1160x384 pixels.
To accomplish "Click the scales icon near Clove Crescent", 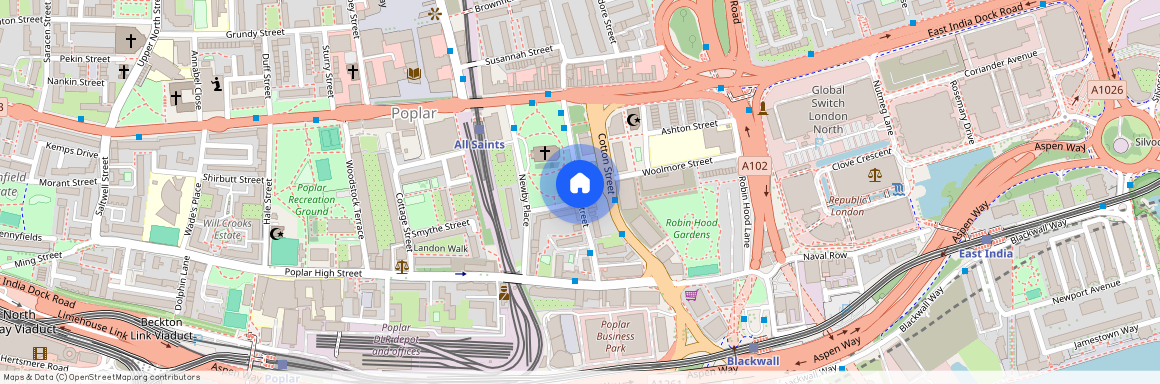I will pos(875,175).
